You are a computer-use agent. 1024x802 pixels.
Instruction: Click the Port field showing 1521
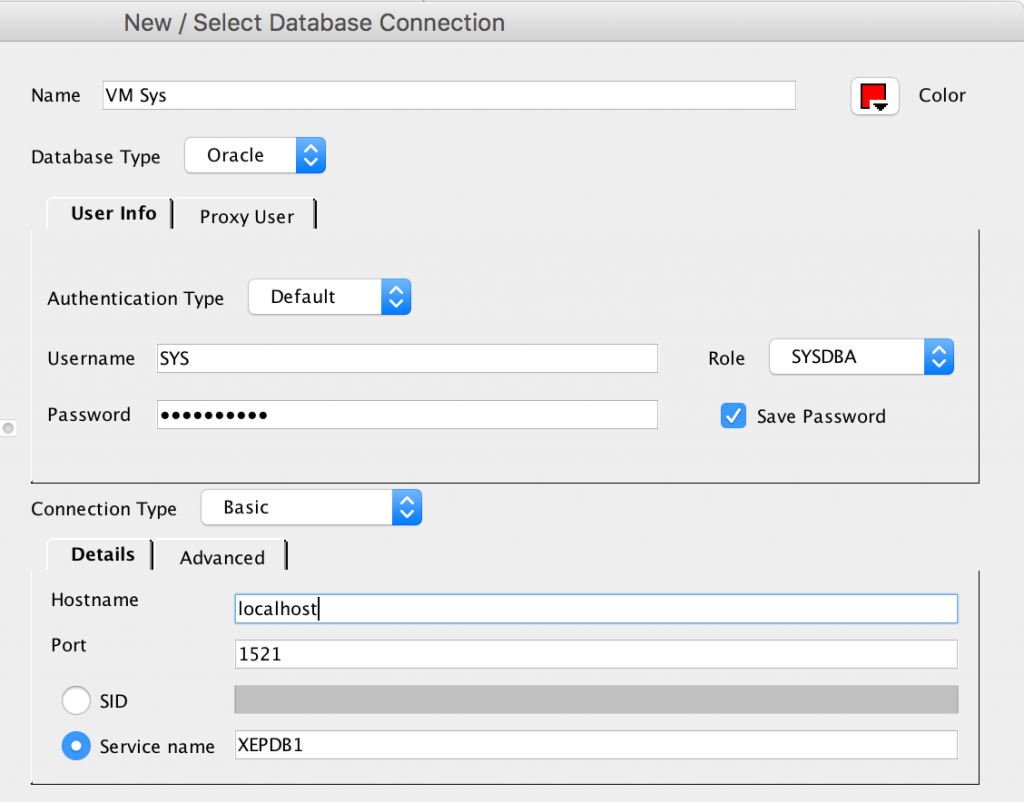point(595,654)
